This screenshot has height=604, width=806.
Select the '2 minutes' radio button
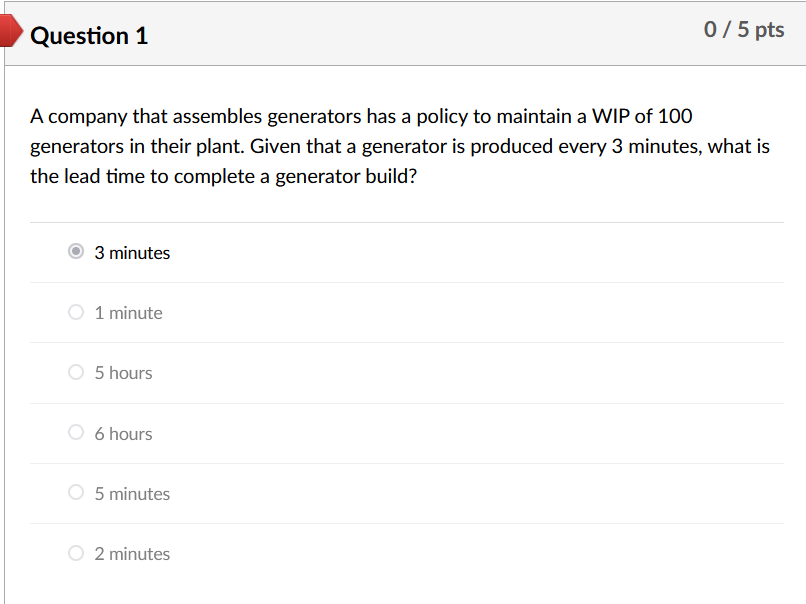click(x=76, y=552)
